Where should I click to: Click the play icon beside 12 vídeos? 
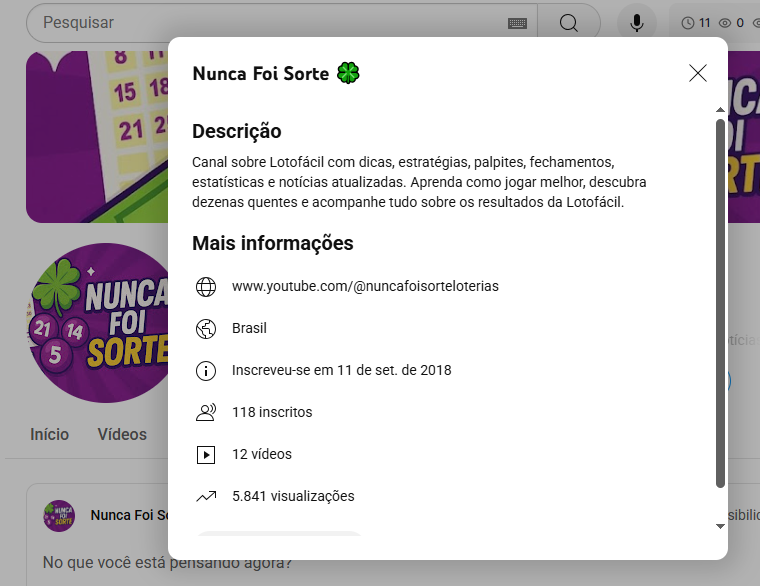[x=206, y=455]
